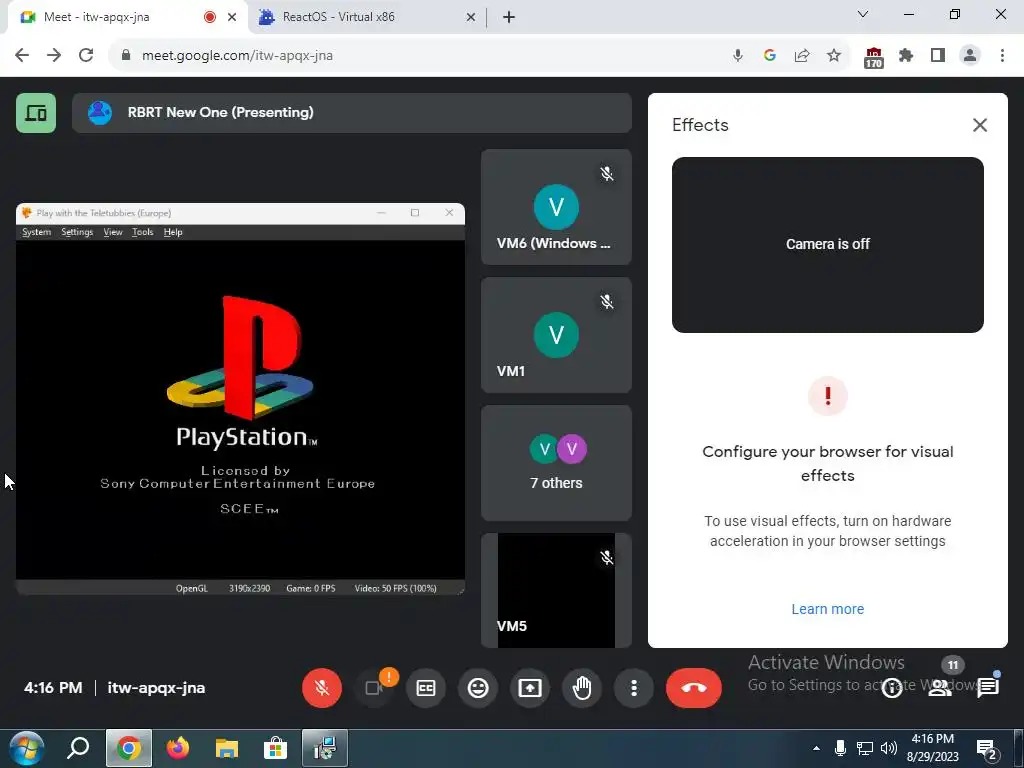Bookmark this page with star icon
1024x768 pixels.
(833, 56)
